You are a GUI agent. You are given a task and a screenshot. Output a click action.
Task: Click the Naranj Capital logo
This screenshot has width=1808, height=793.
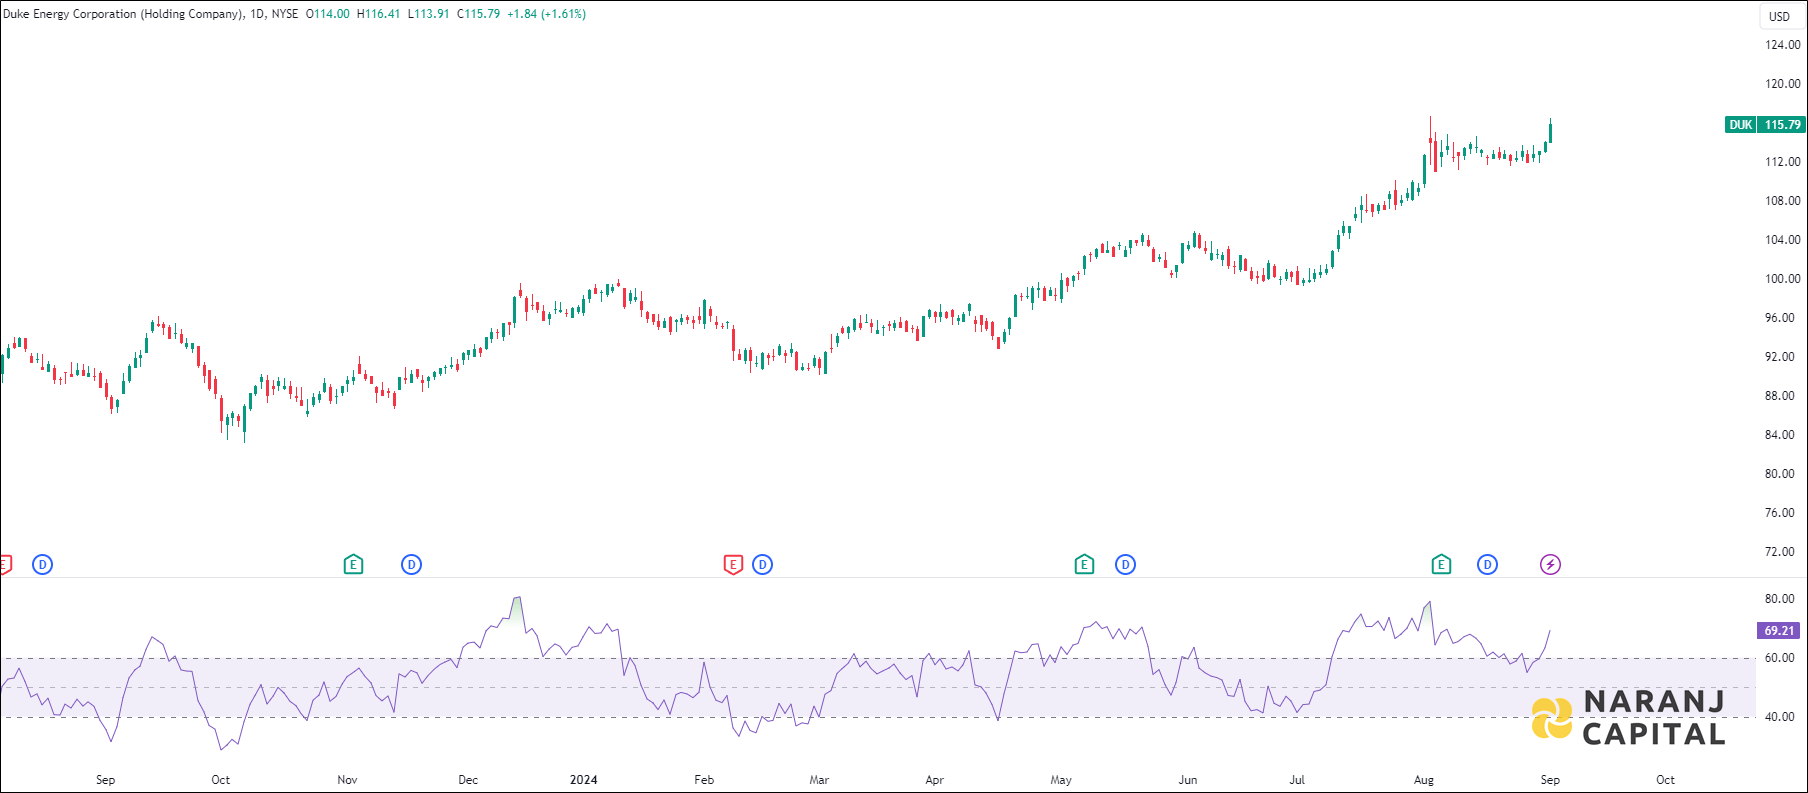point(1628,718)
